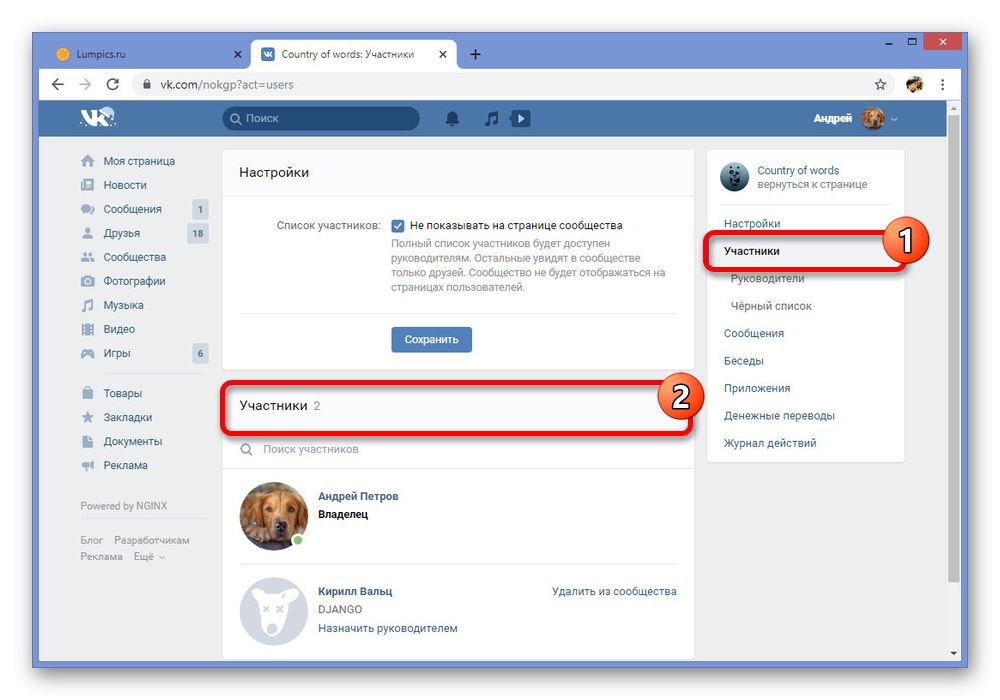Click the Игры counter badge 6
1000x700 pixels.
click(200, 353)
